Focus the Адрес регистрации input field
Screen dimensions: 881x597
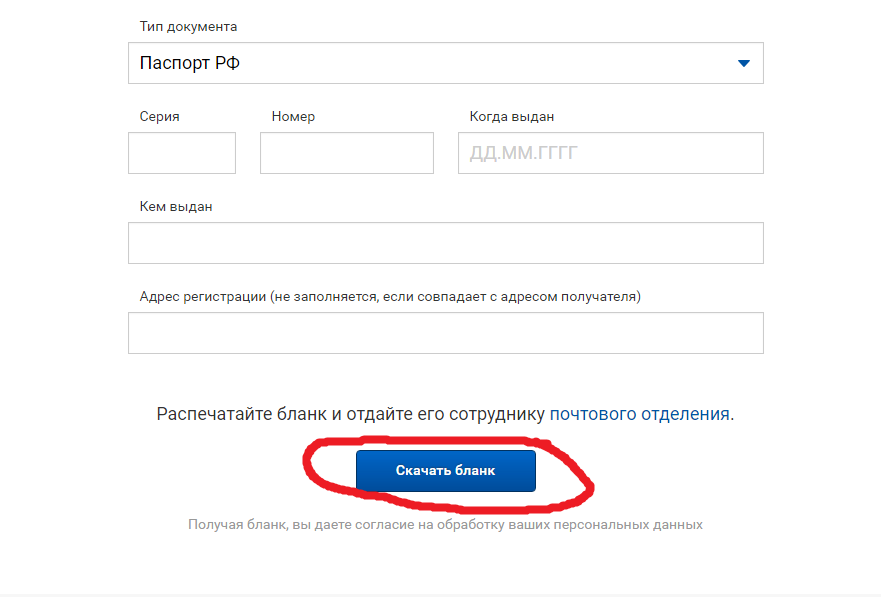click(x=445, y=333)
